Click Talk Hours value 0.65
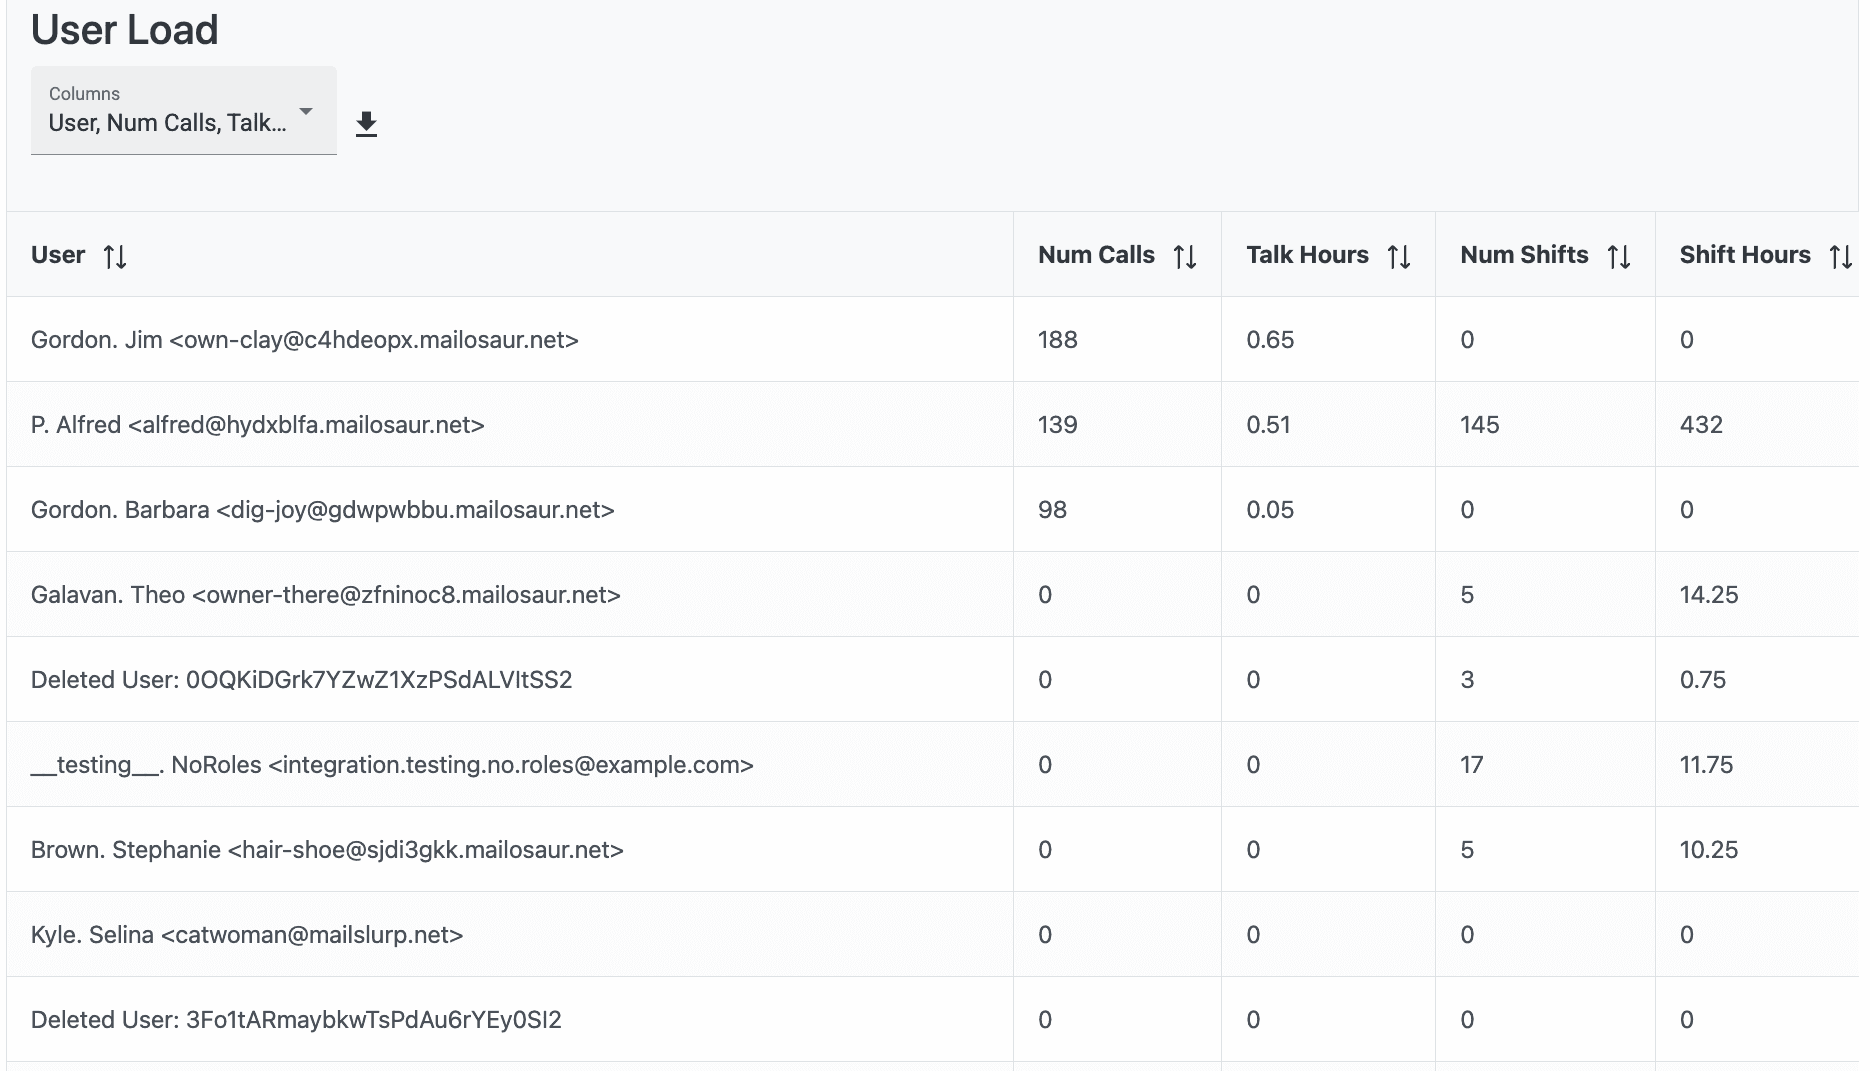 pyautogui.click(x=1270, y=340)
